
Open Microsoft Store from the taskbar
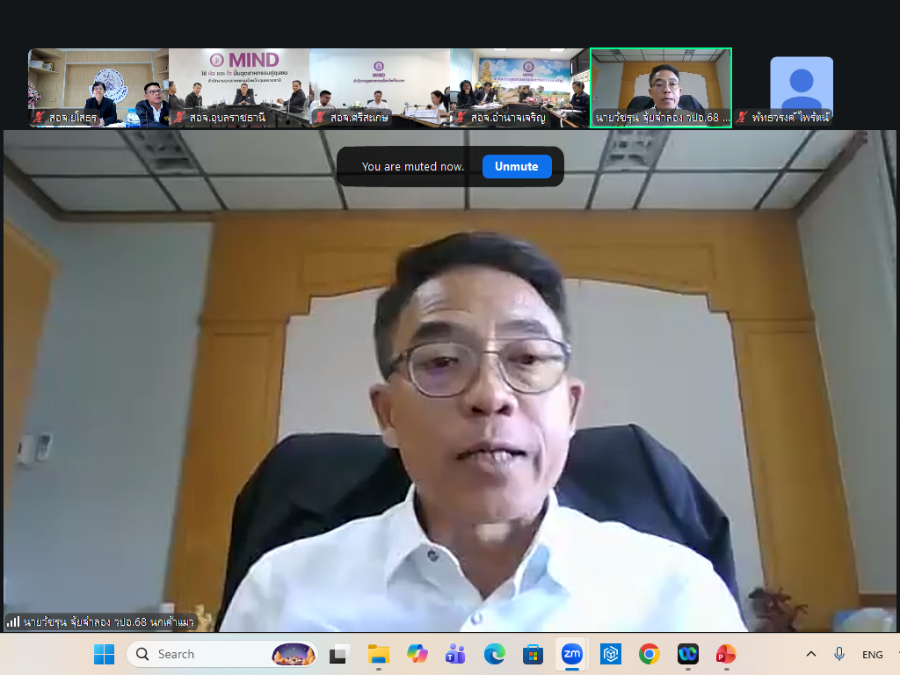tap(533, 654)
